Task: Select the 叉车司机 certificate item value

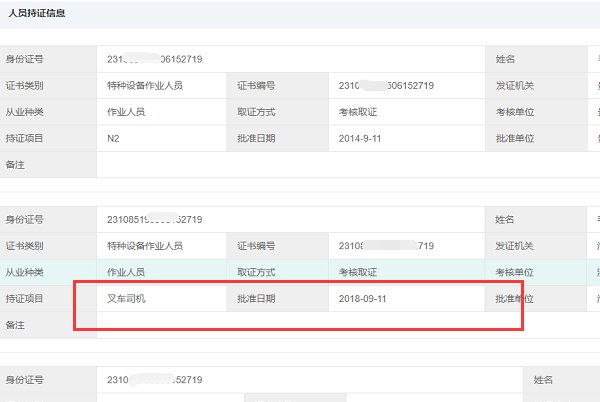Action: tap(126, 299)
